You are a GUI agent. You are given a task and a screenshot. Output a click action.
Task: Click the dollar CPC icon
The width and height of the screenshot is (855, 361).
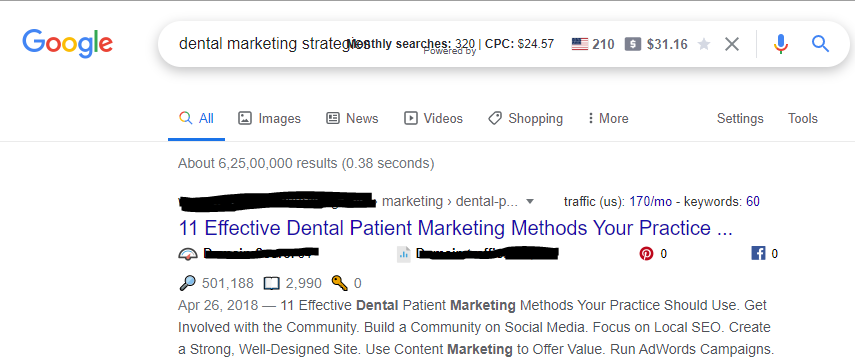(x=633, y=44)
